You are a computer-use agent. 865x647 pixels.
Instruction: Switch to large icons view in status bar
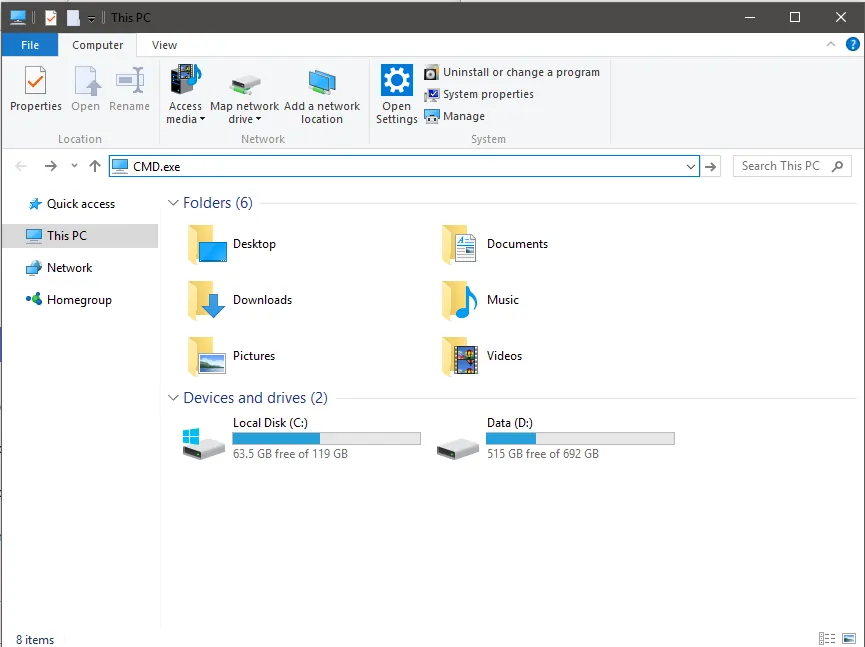(x=849, y=639)
